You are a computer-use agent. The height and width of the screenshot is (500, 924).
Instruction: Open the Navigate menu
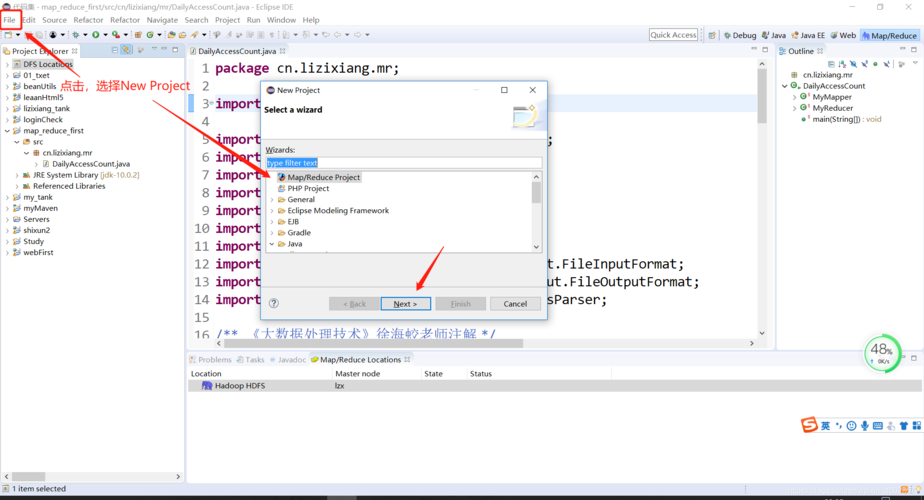162,20
